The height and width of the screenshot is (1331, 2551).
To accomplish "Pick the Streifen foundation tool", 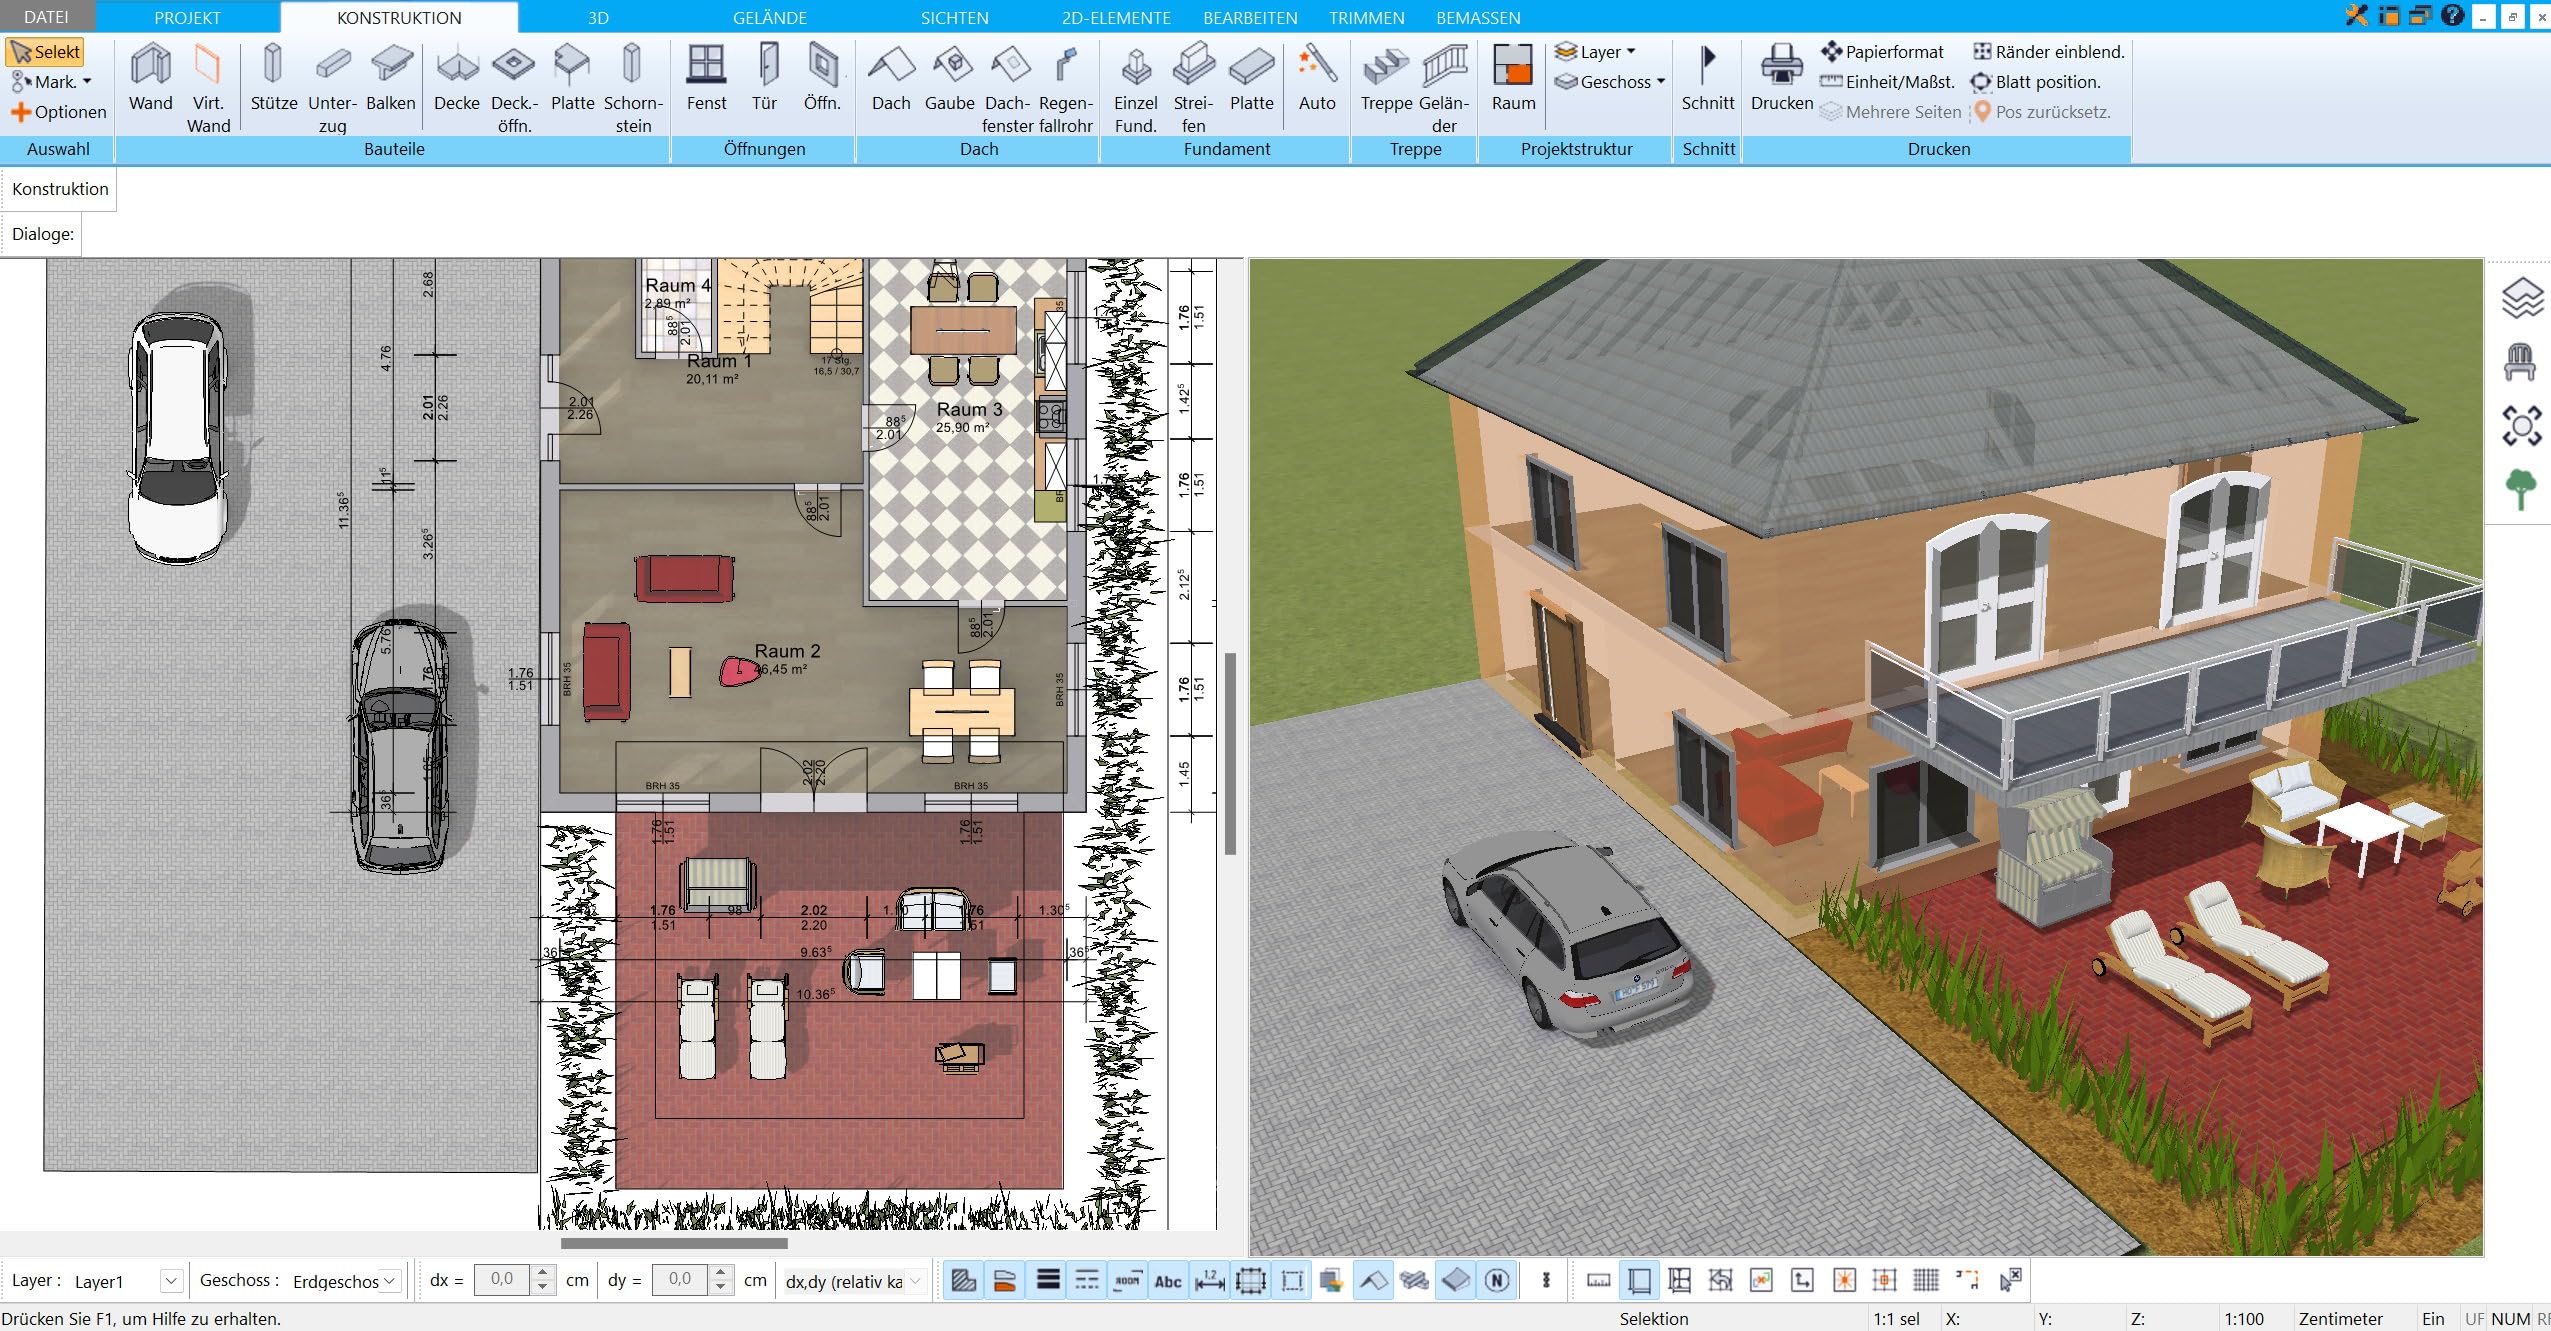I will pos(1193,88).
